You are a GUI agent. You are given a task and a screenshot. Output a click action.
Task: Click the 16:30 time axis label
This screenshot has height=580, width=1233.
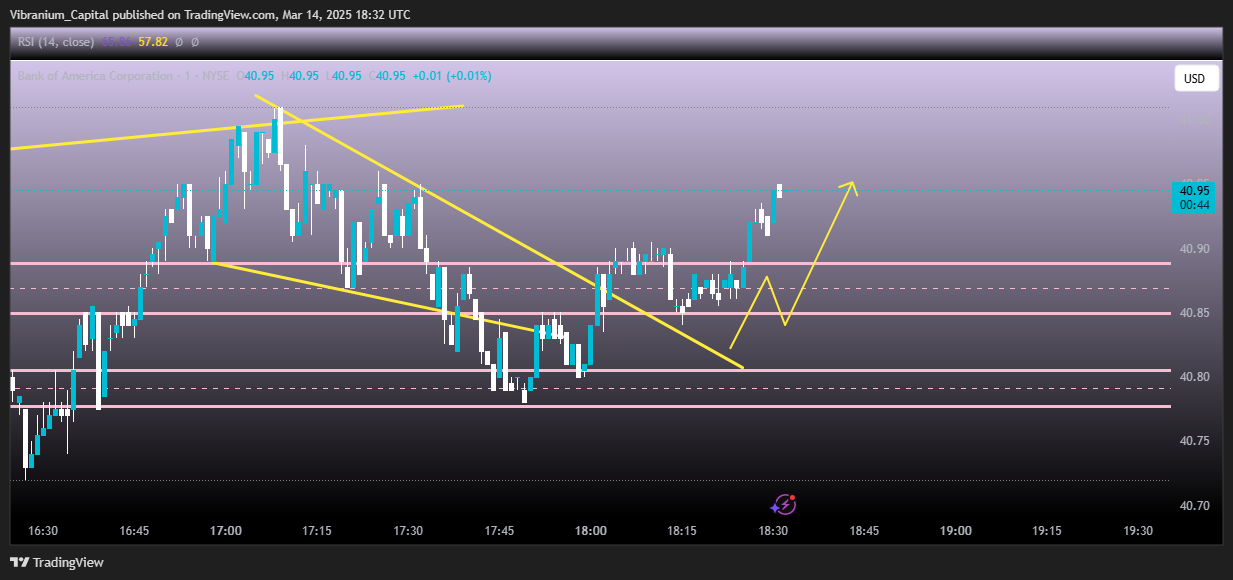click(x=43, y=531)
